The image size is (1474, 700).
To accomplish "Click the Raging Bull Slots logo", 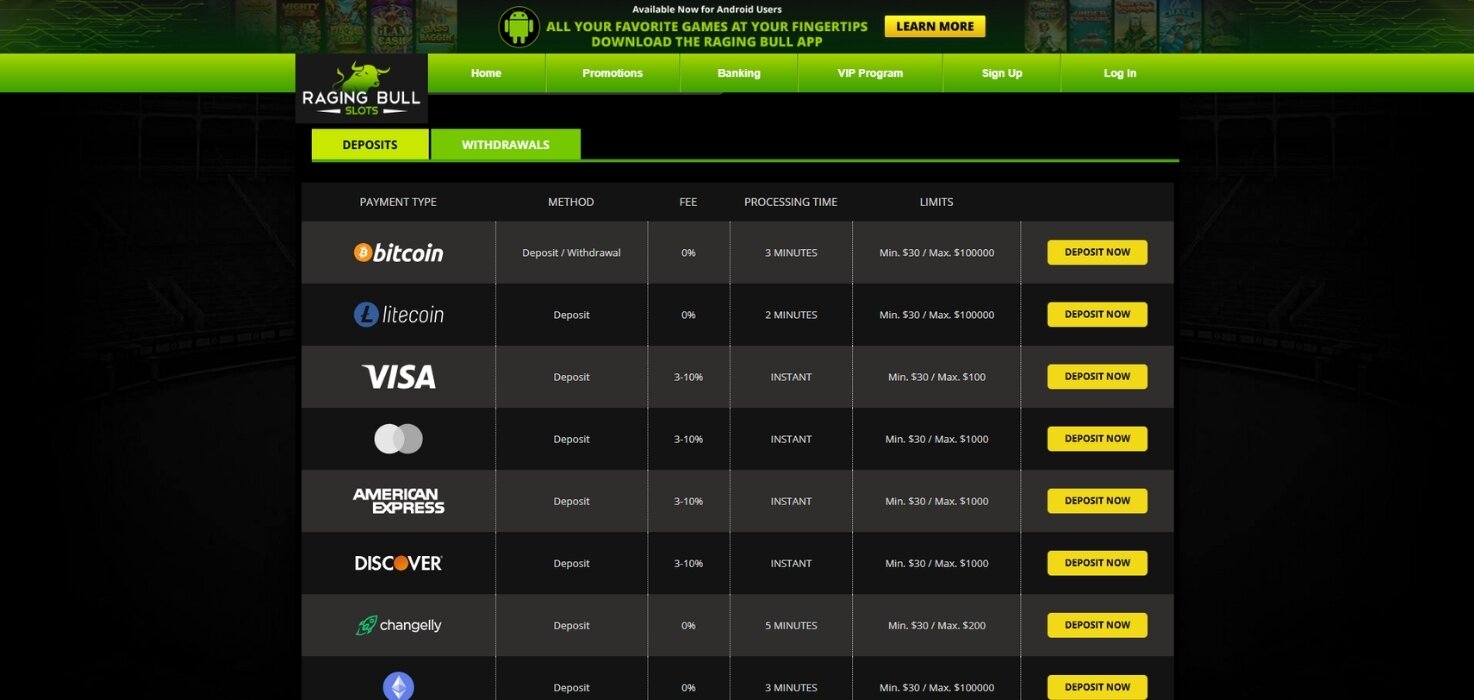I will pos(362,89).
